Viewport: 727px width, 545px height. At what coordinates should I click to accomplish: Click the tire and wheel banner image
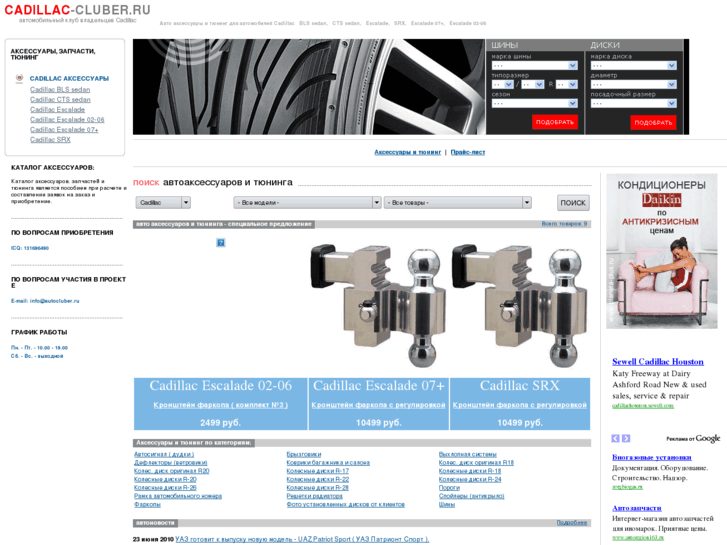coord(309,87)
